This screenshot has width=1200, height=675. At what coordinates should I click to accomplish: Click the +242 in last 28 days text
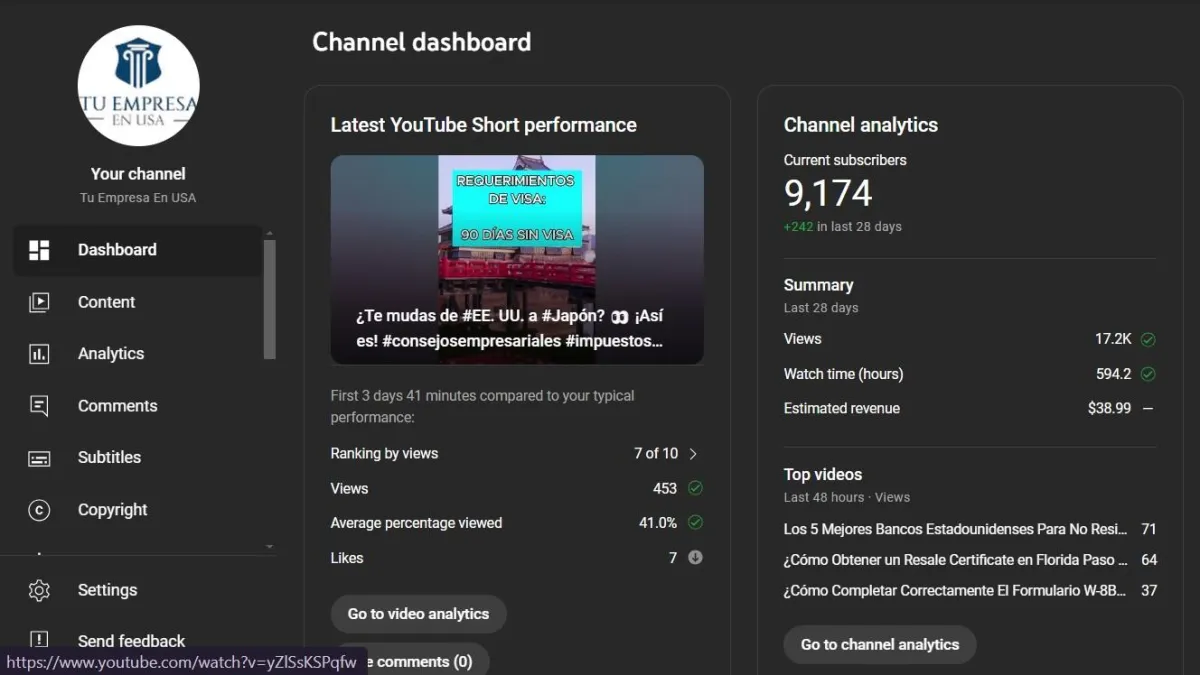(843, 227)
